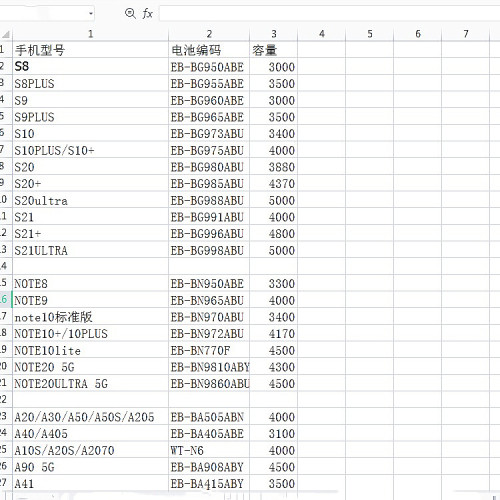Select column 5 header

click(370, 34)
